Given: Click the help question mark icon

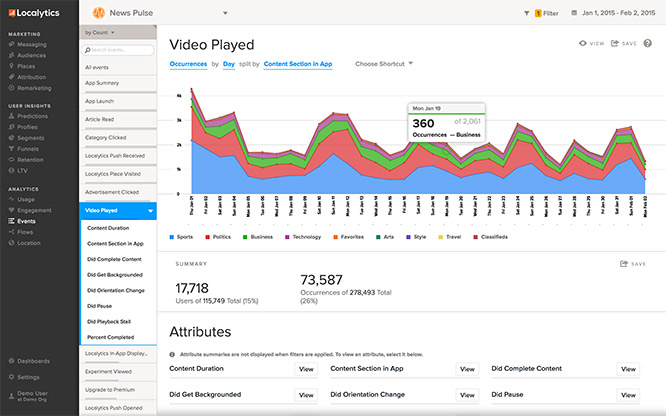Looking at the screenshot, I should click(x=647, y=44).
